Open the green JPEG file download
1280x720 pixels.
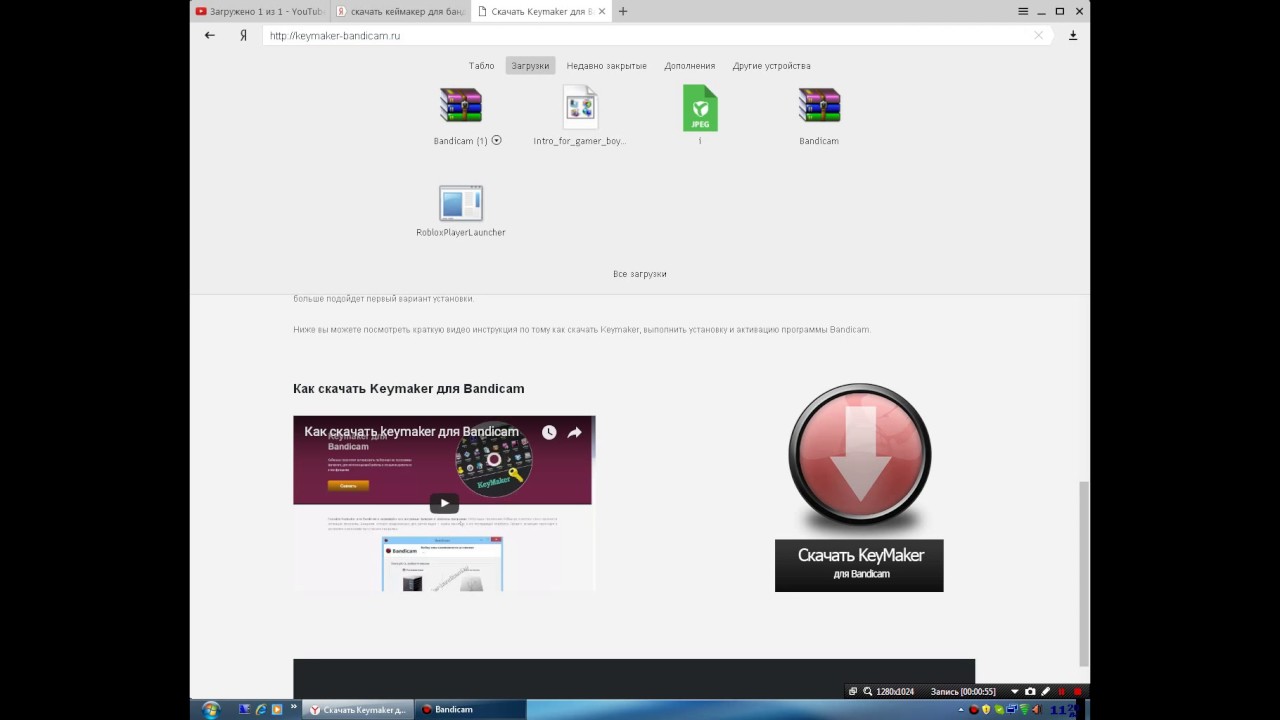coord(700,108)
